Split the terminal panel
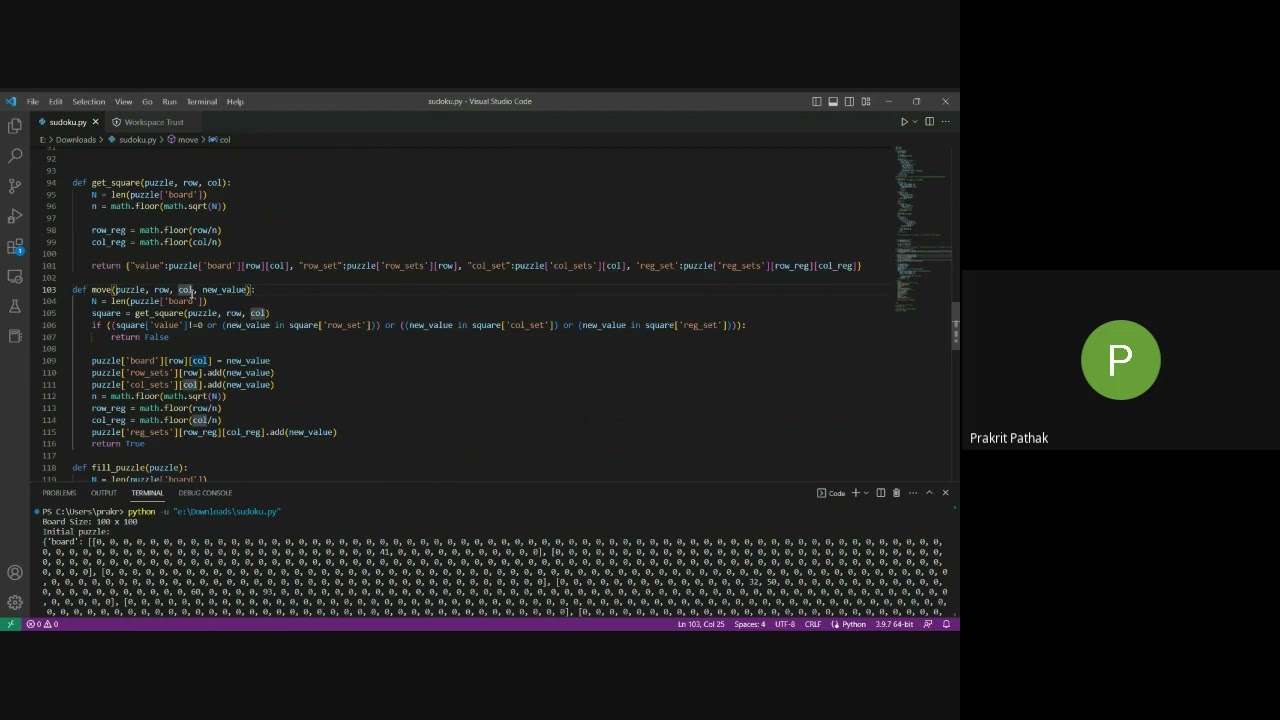 coord(881,493)
